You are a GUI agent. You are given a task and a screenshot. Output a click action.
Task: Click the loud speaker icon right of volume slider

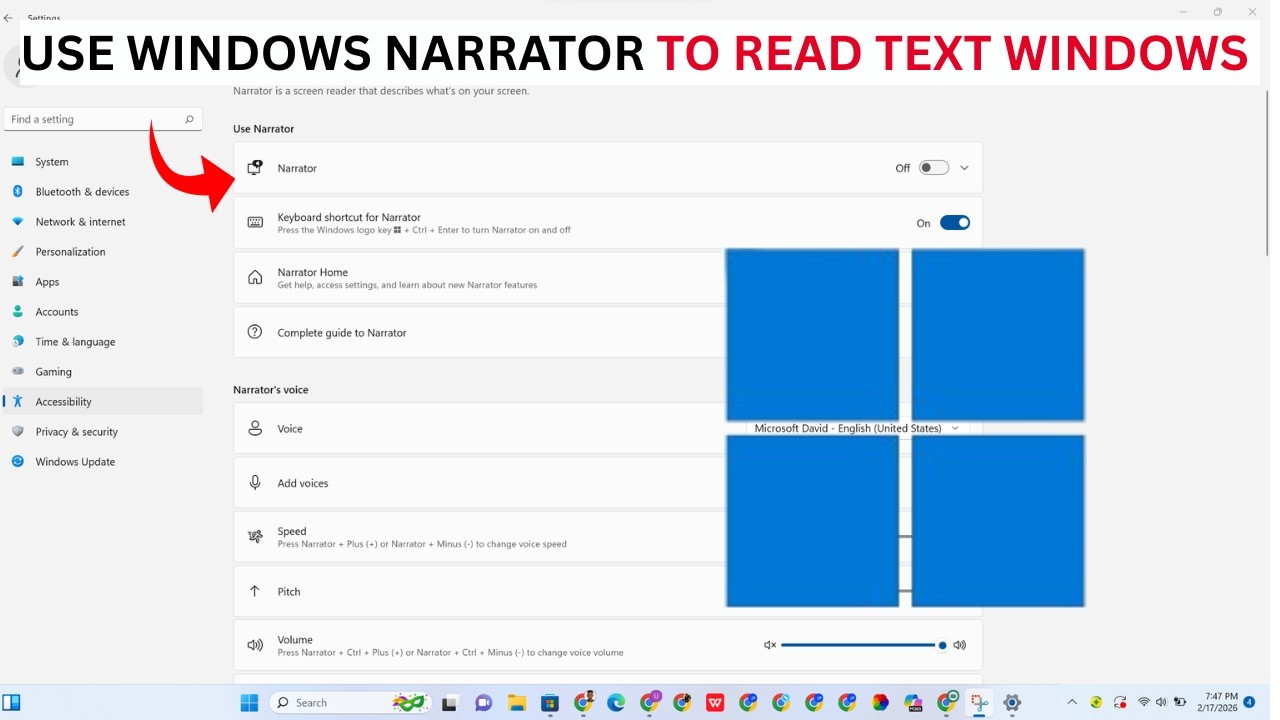pyautogui.click(x=960, y=645)
